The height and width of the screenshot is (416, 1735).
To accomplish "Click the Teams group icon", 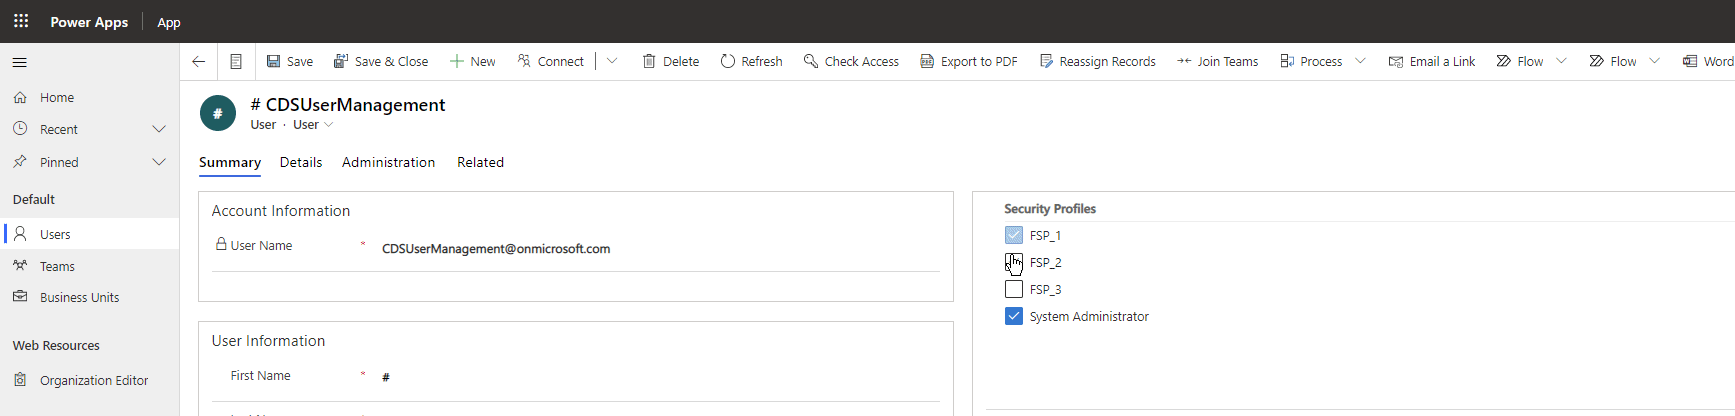I will tap(20, 266).
